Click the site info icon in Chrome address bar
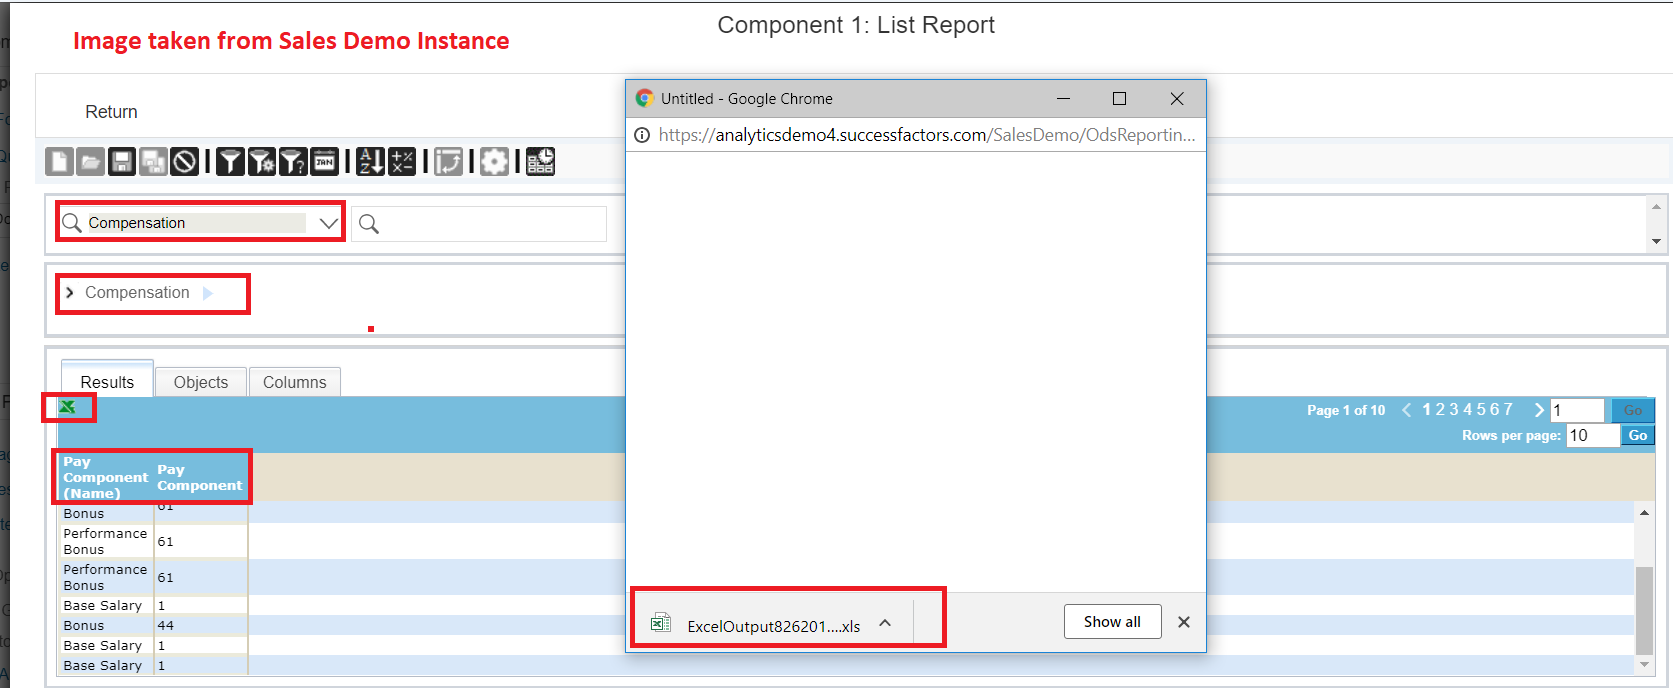The height and width of the screenshot is (688, 1673). [642, 135]
